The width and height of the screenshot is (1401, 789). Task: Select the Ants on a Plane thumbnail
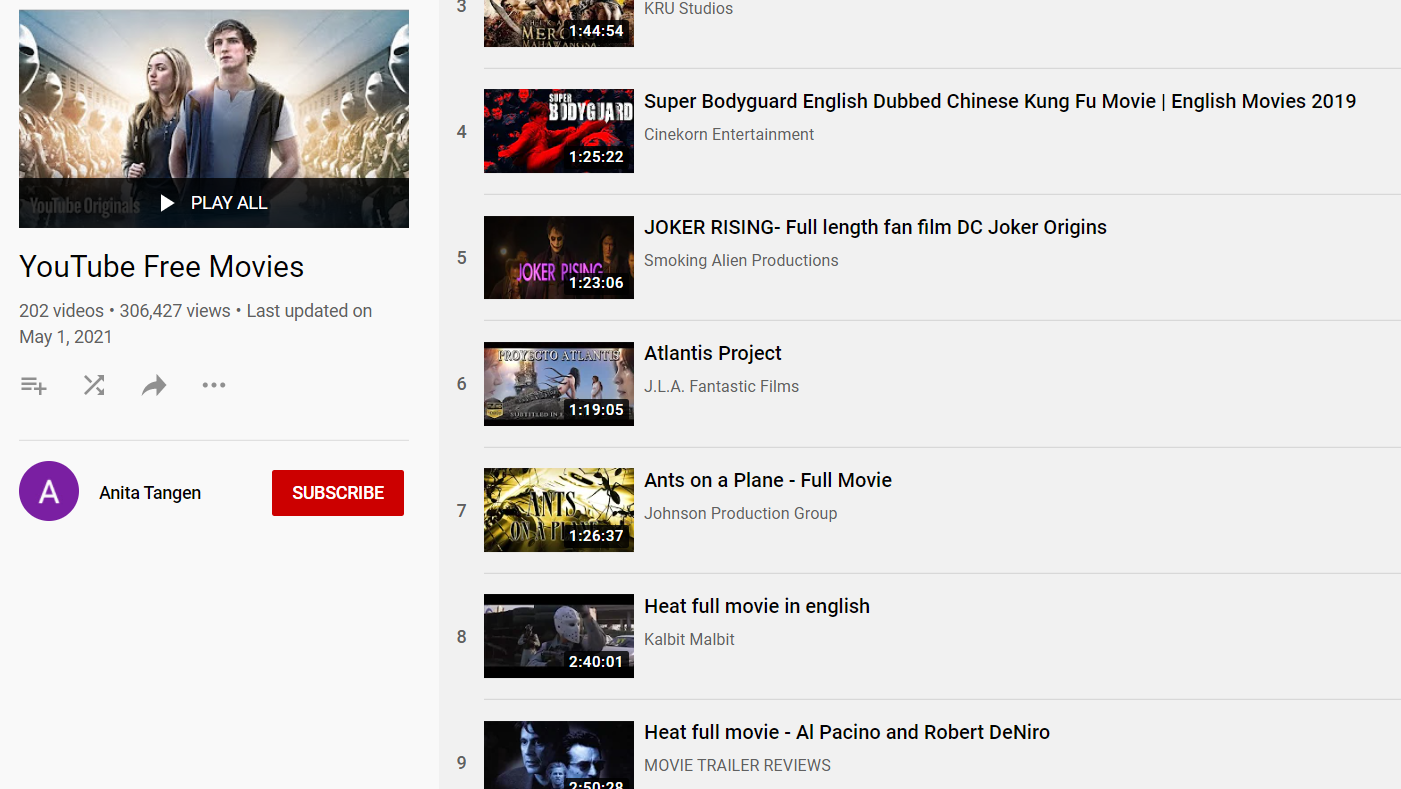click(x=558, y=510)
